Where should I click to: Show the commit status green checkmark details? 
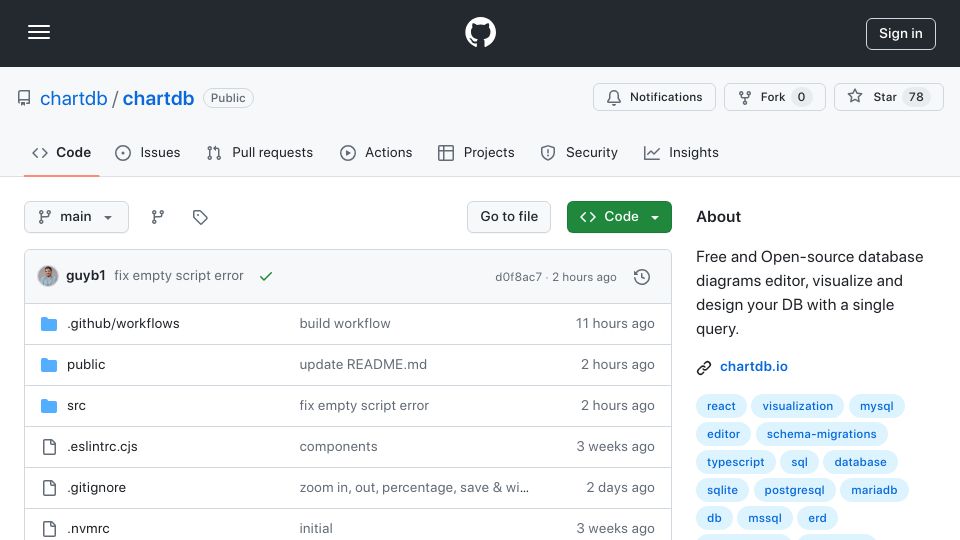point(266,276)
